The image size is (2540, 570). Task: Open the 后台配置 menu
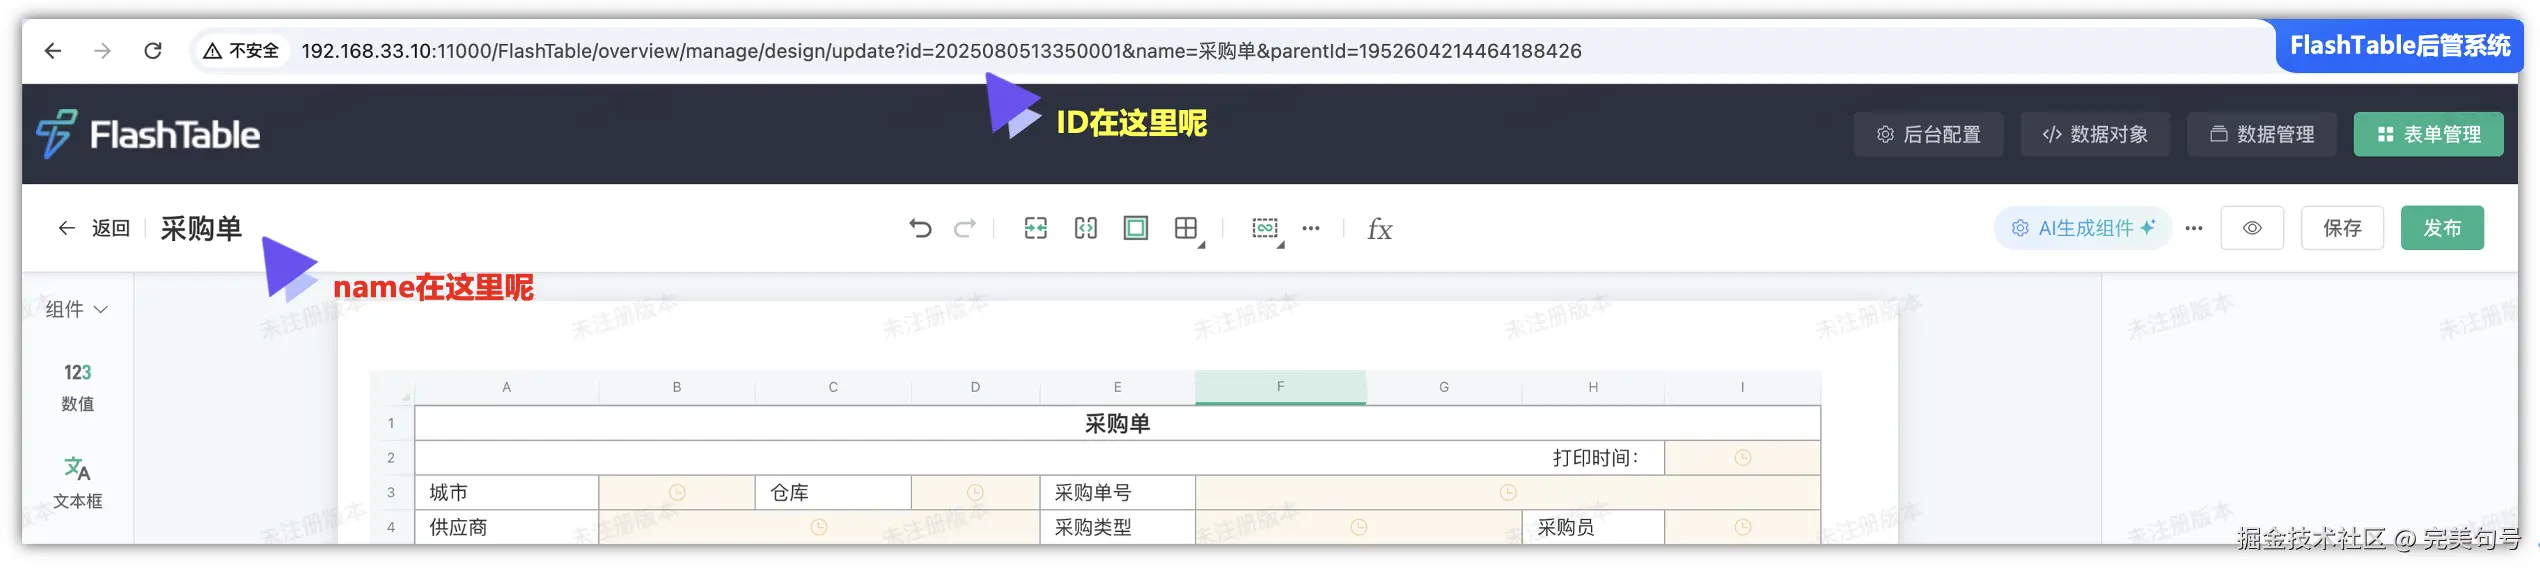tap(1928, 134)
